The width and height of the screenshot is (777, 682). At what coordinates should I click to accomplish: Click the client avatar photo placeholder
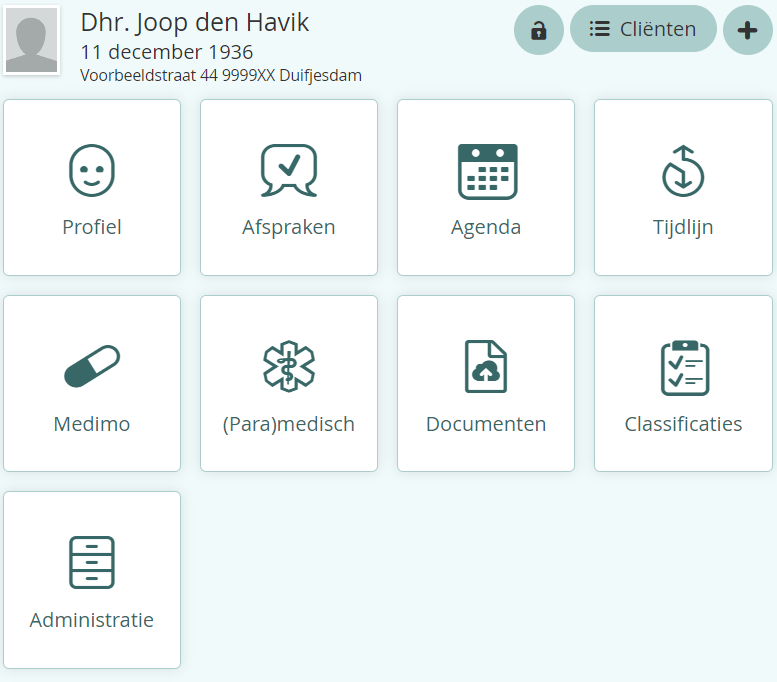click(32, 40)
